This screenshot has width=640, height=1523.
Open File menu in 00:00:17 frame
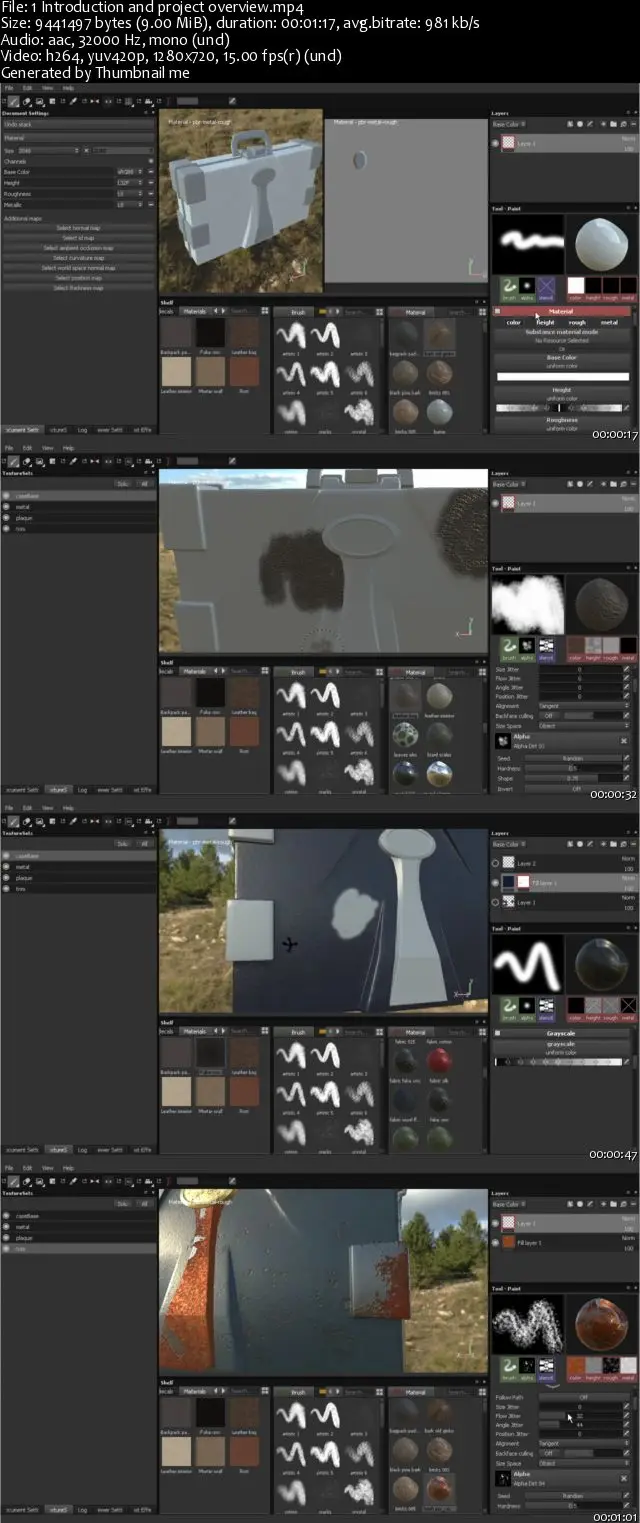coord(9,88)
